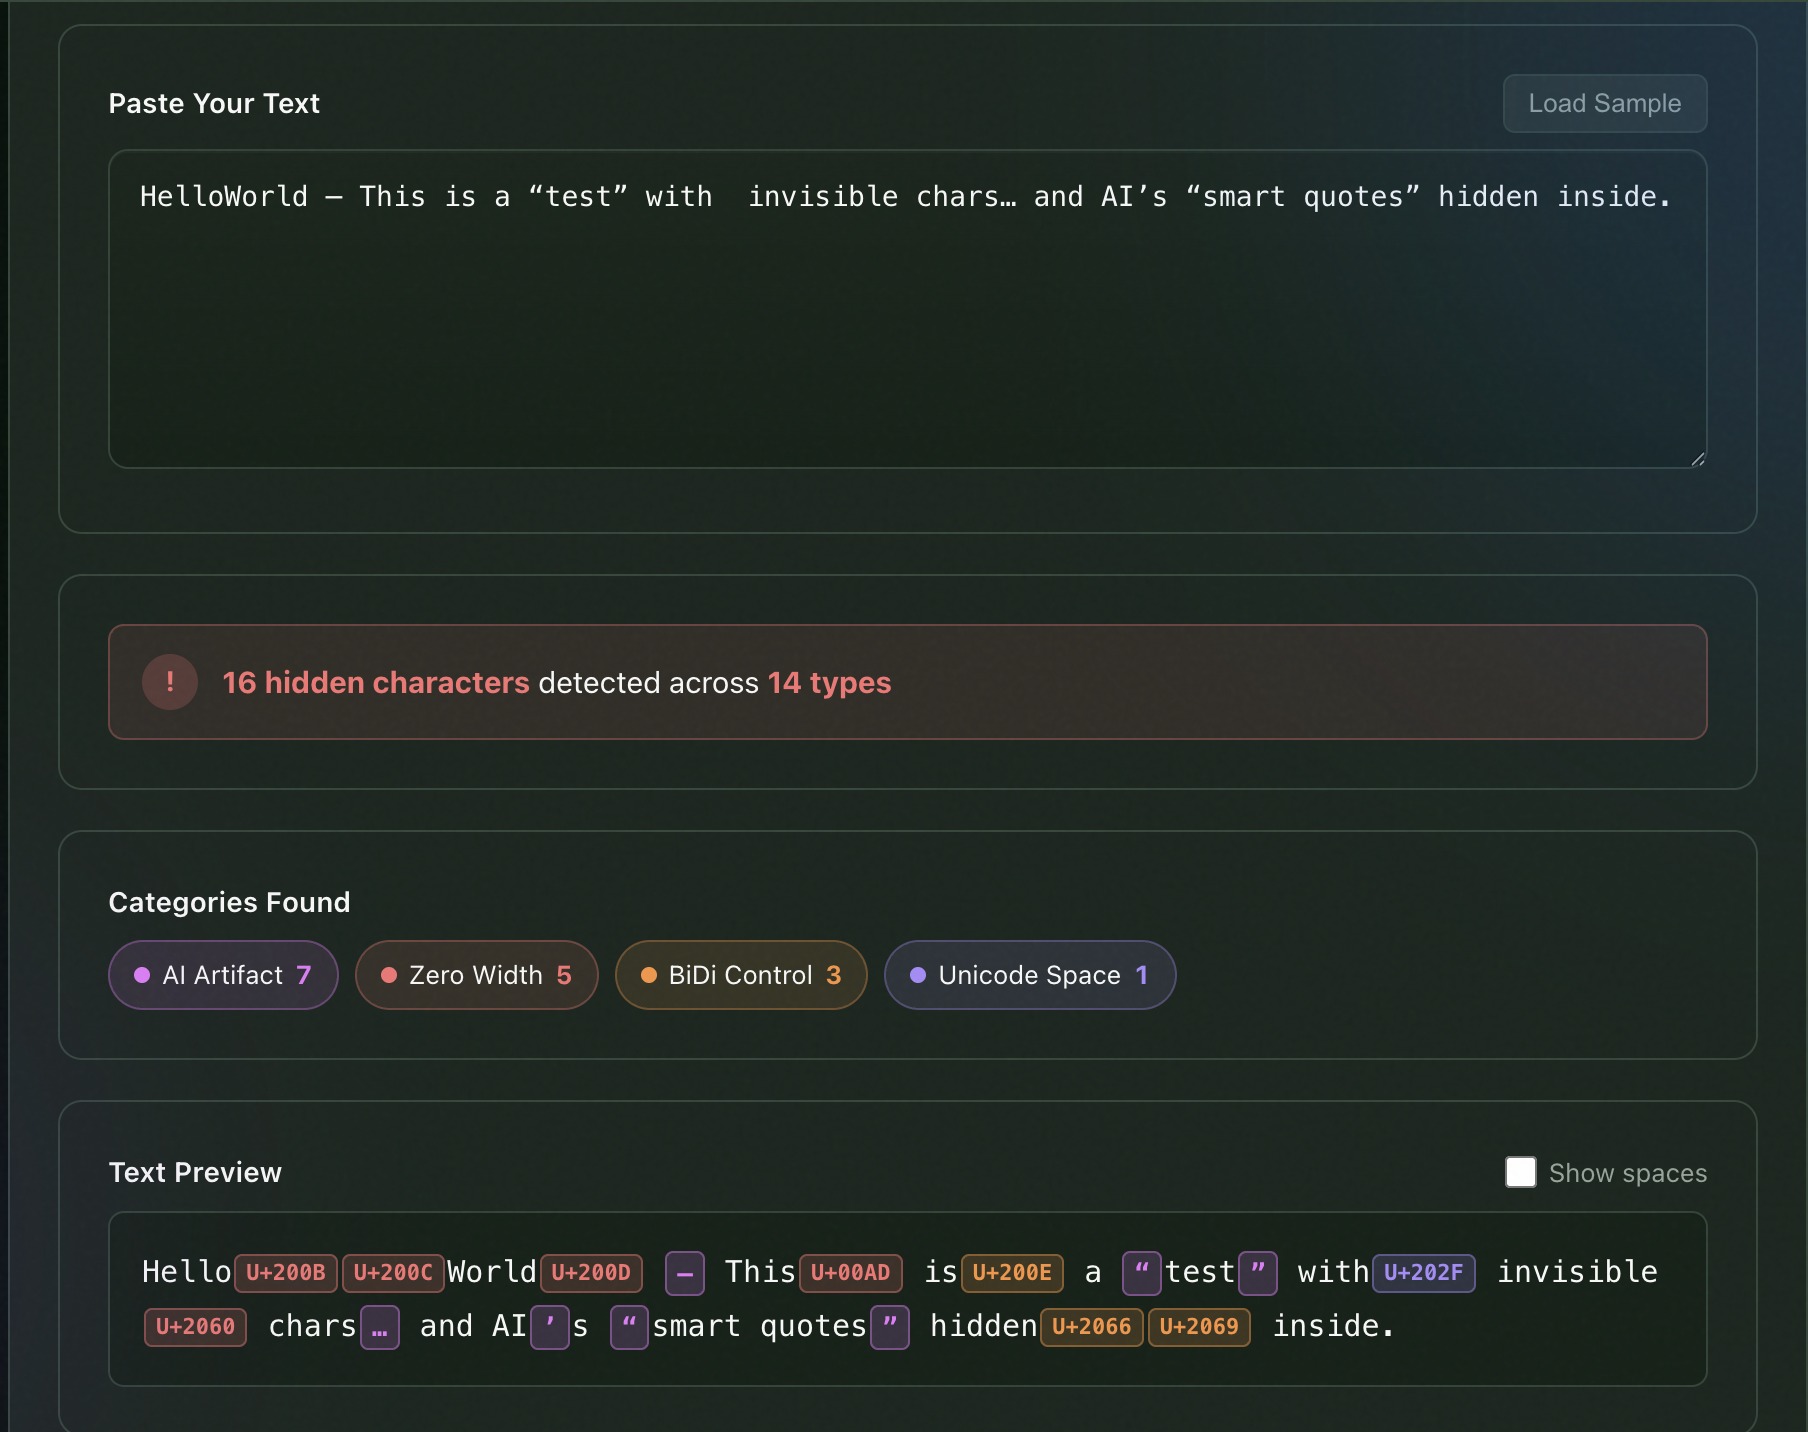Click the red exclamation warning icon
The width and height of the screenshot is (1808, 1432).
coord(170,682)
